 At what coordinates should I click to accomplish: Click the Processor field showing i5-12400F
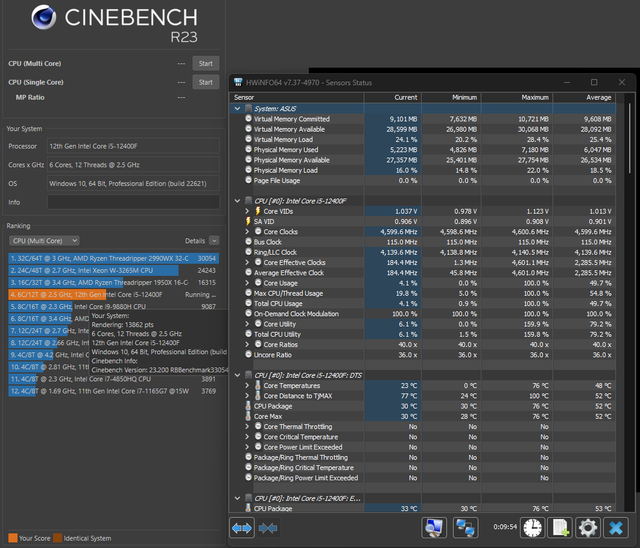coord(133,146)
